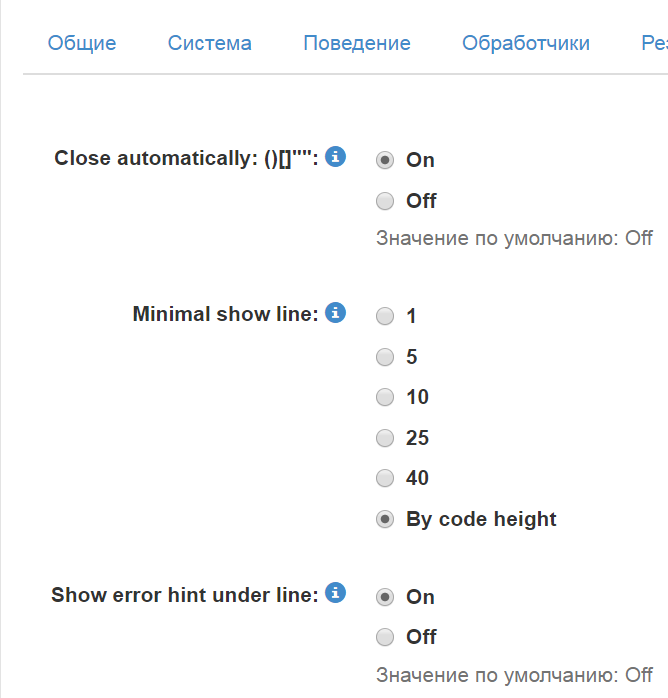This screenshot has width=668, height=698.
Task: Pick 40 as Minimal show line
Action: (385, 478)
